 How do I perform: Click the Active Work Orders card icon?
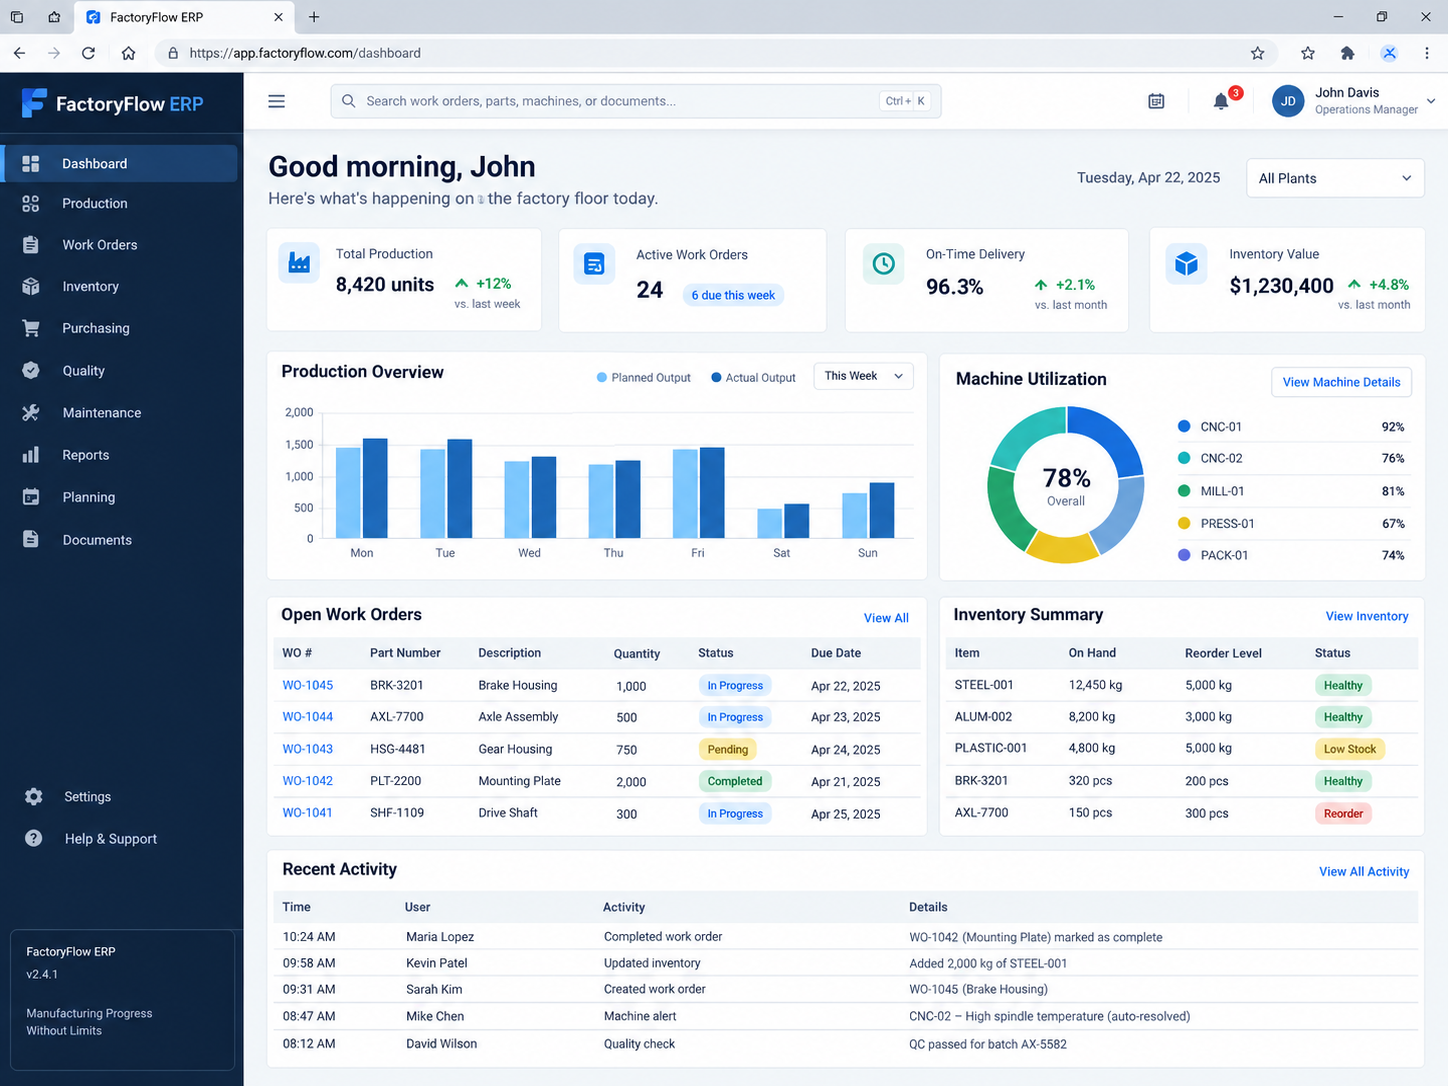[594, 264]
